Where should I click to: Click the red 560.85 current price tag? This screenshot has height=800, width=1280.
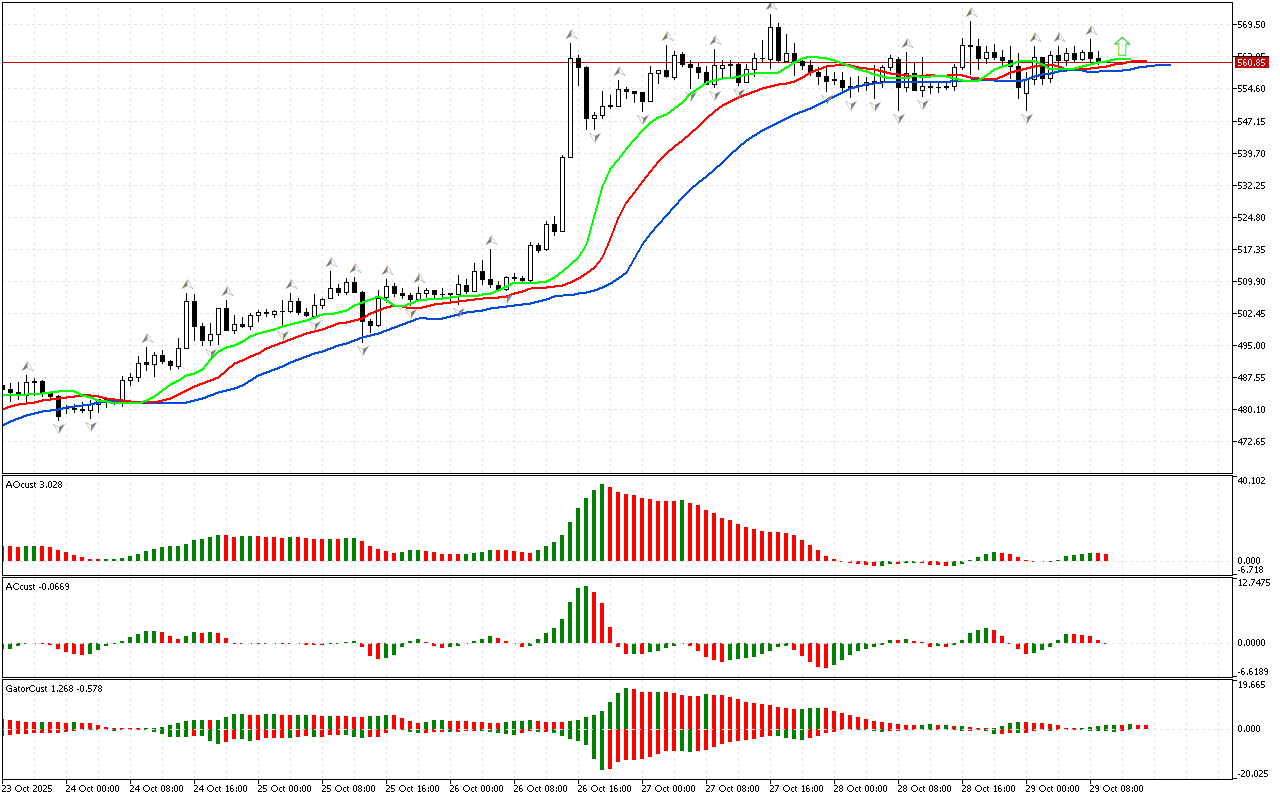[x=1251, y=62]
